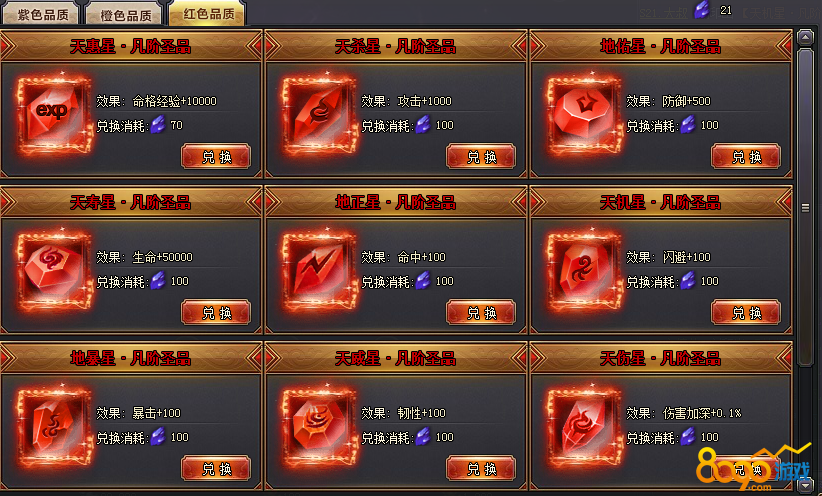Redeem 地佑星 with its 兑换 button
Viewport: 822px width, 496px height.
click(x=746, y=156)
